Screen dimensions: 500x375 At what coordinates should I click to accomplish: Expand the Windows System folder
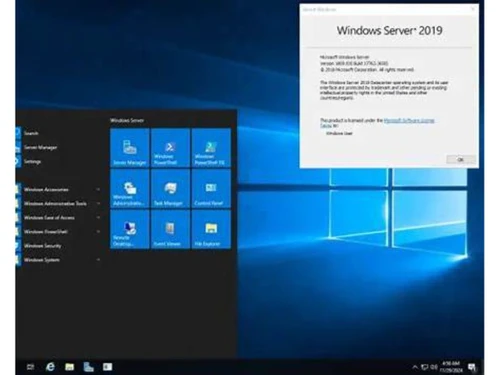pyautogui.click(x=58, y=260)
